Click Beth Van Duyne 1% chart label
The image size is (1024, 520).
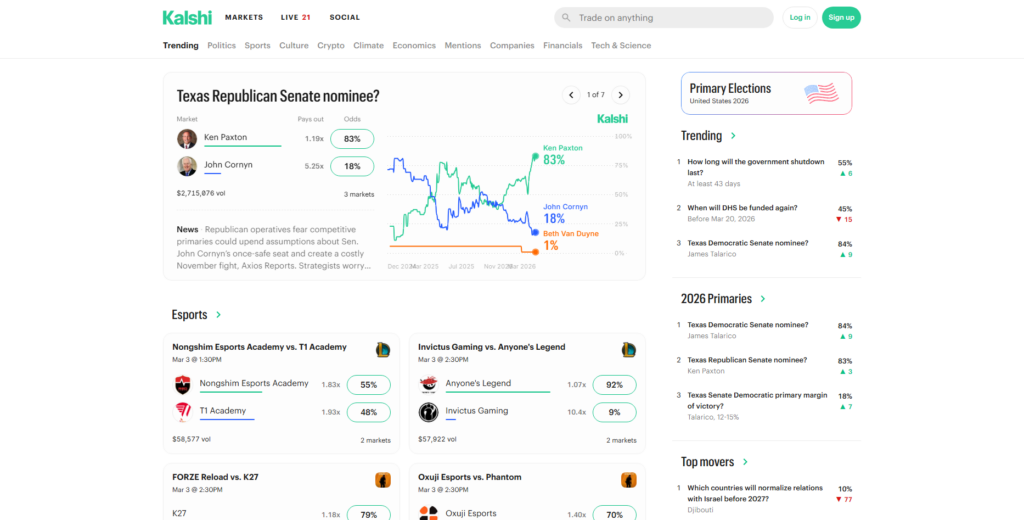tap(570, 240)
